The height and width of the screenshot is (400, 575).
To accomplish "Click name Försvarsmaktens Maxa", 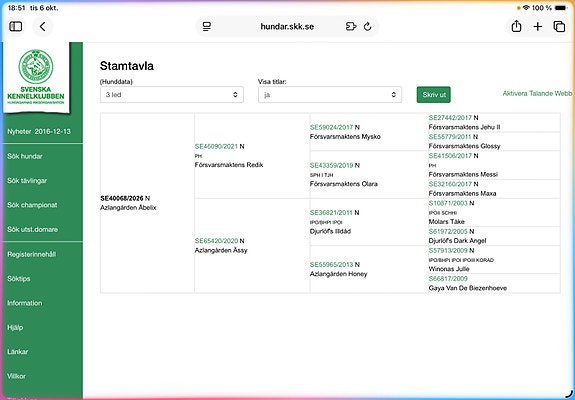I will 462,194.
